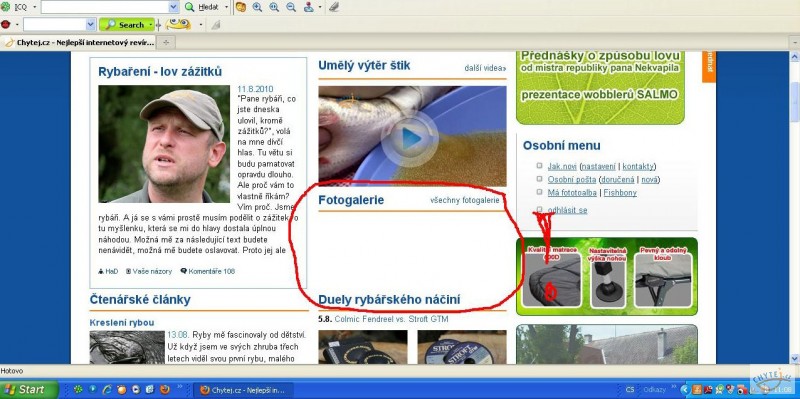Click the Colmic fishing line thumbnail

(363, 347)
